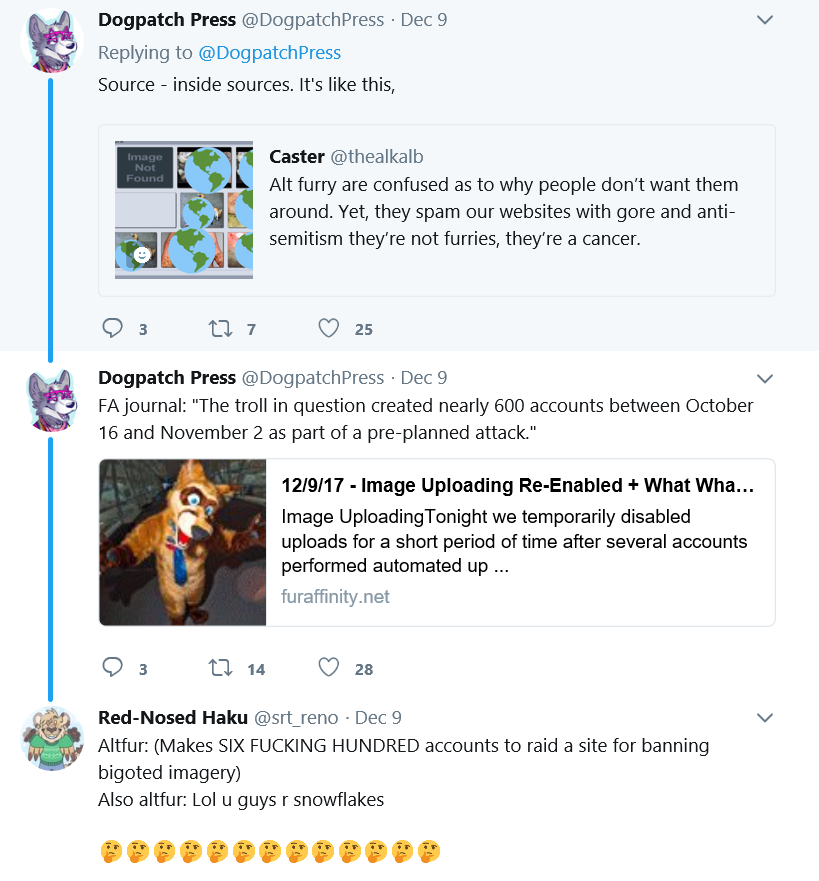
Task: Open Dogpatch Press avatar on first tweet
Action: (52, 41)
